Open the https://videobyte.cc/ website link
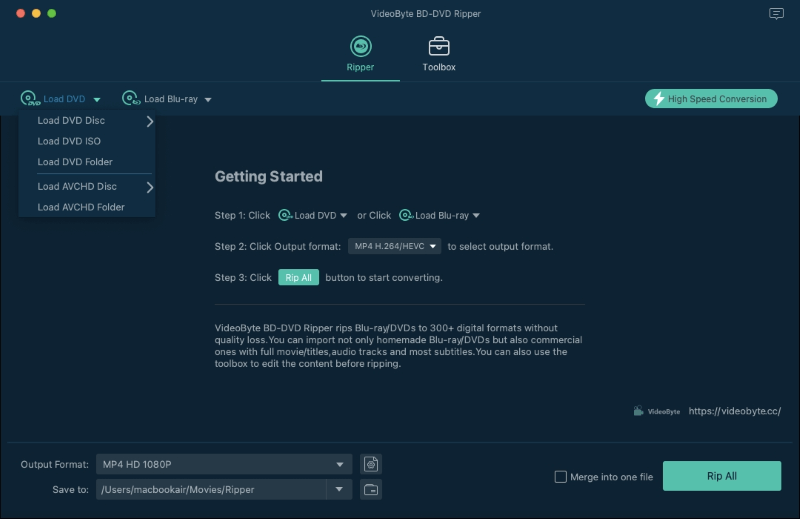This screenshot has height=519, width=800. (734, 411)
